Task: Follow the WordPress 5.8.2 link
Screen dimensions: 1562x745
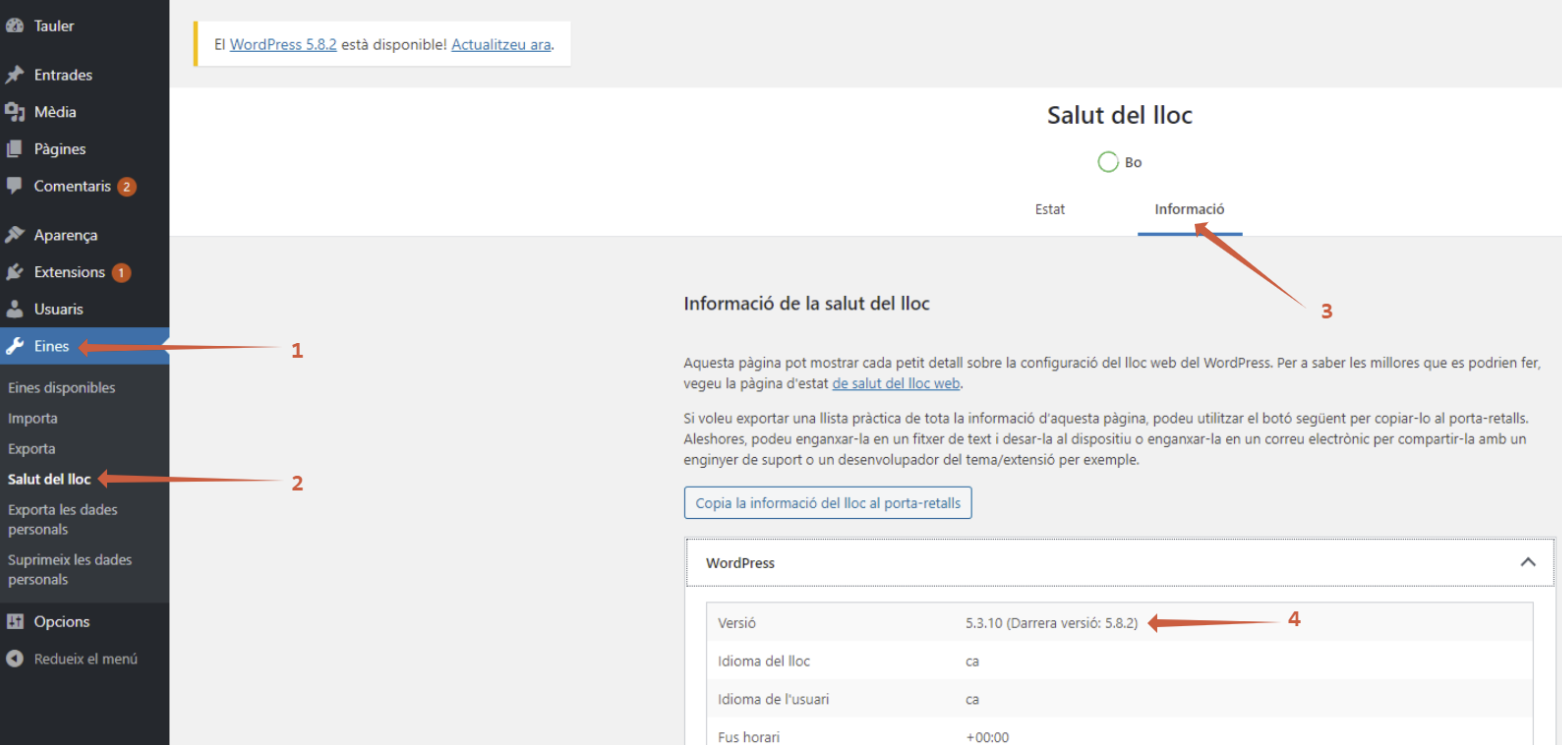Action: [283, 45]
